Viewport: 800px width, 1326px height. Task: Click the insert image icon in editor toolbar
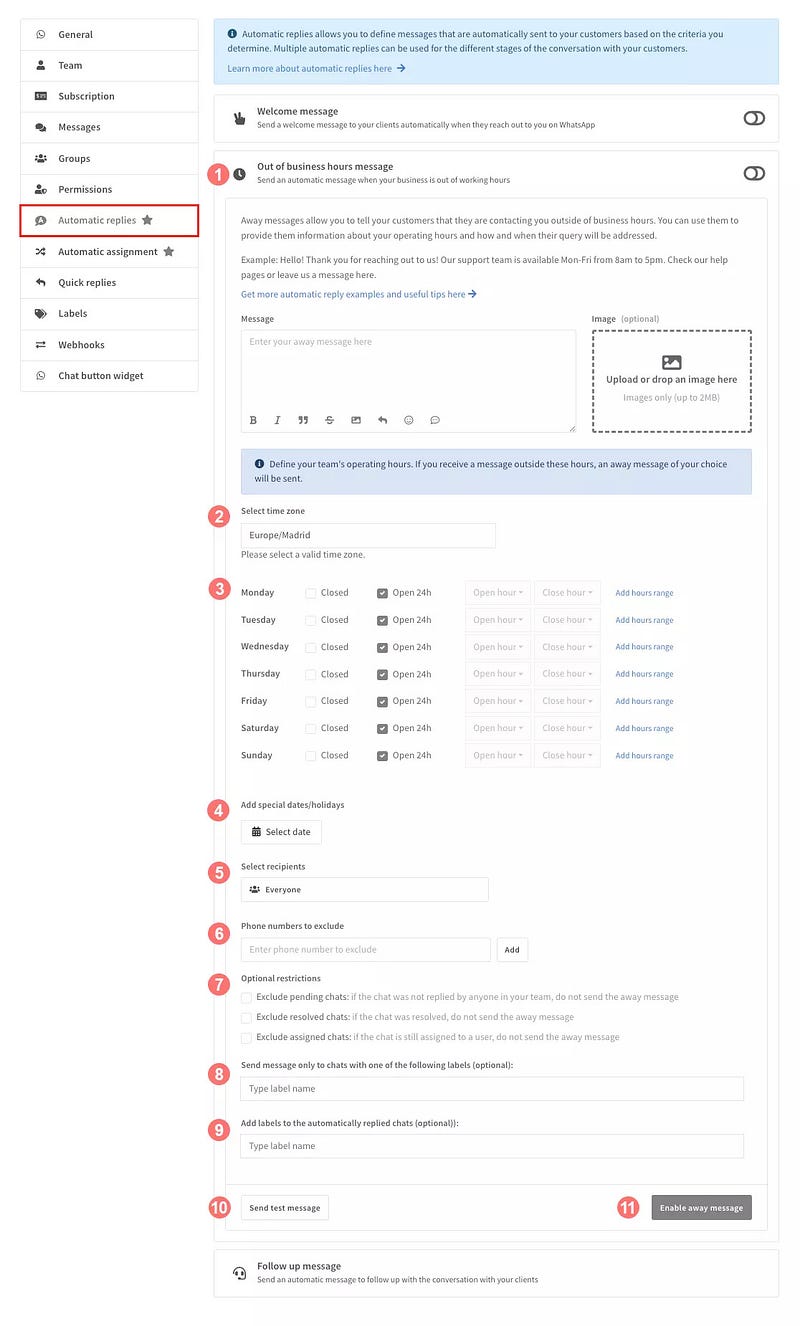pos(355,420)
